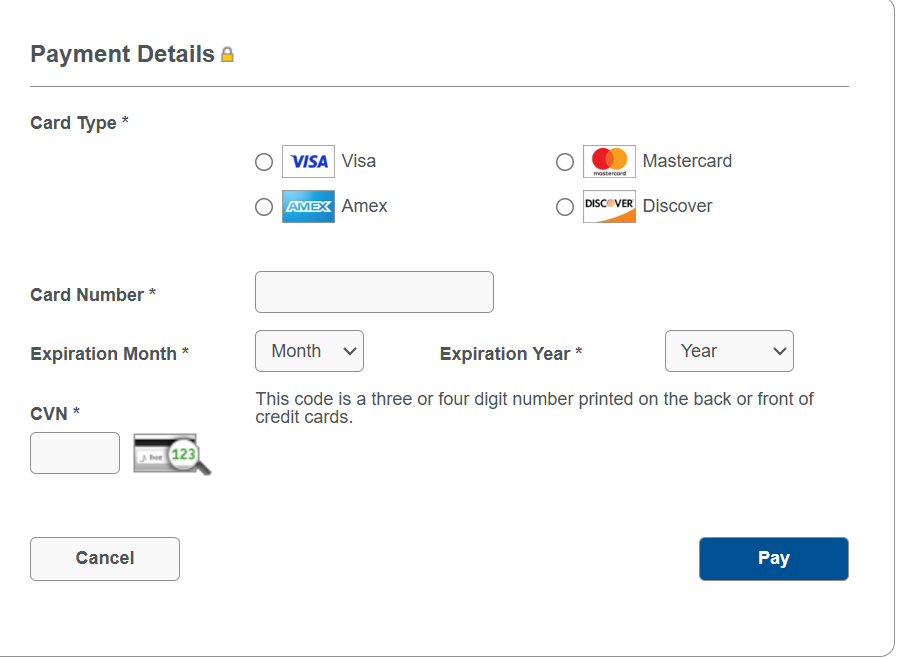Viewport: 898px width, 658px height.
Task: Open the Expiration Month dropdown
Action: point(309,351)
